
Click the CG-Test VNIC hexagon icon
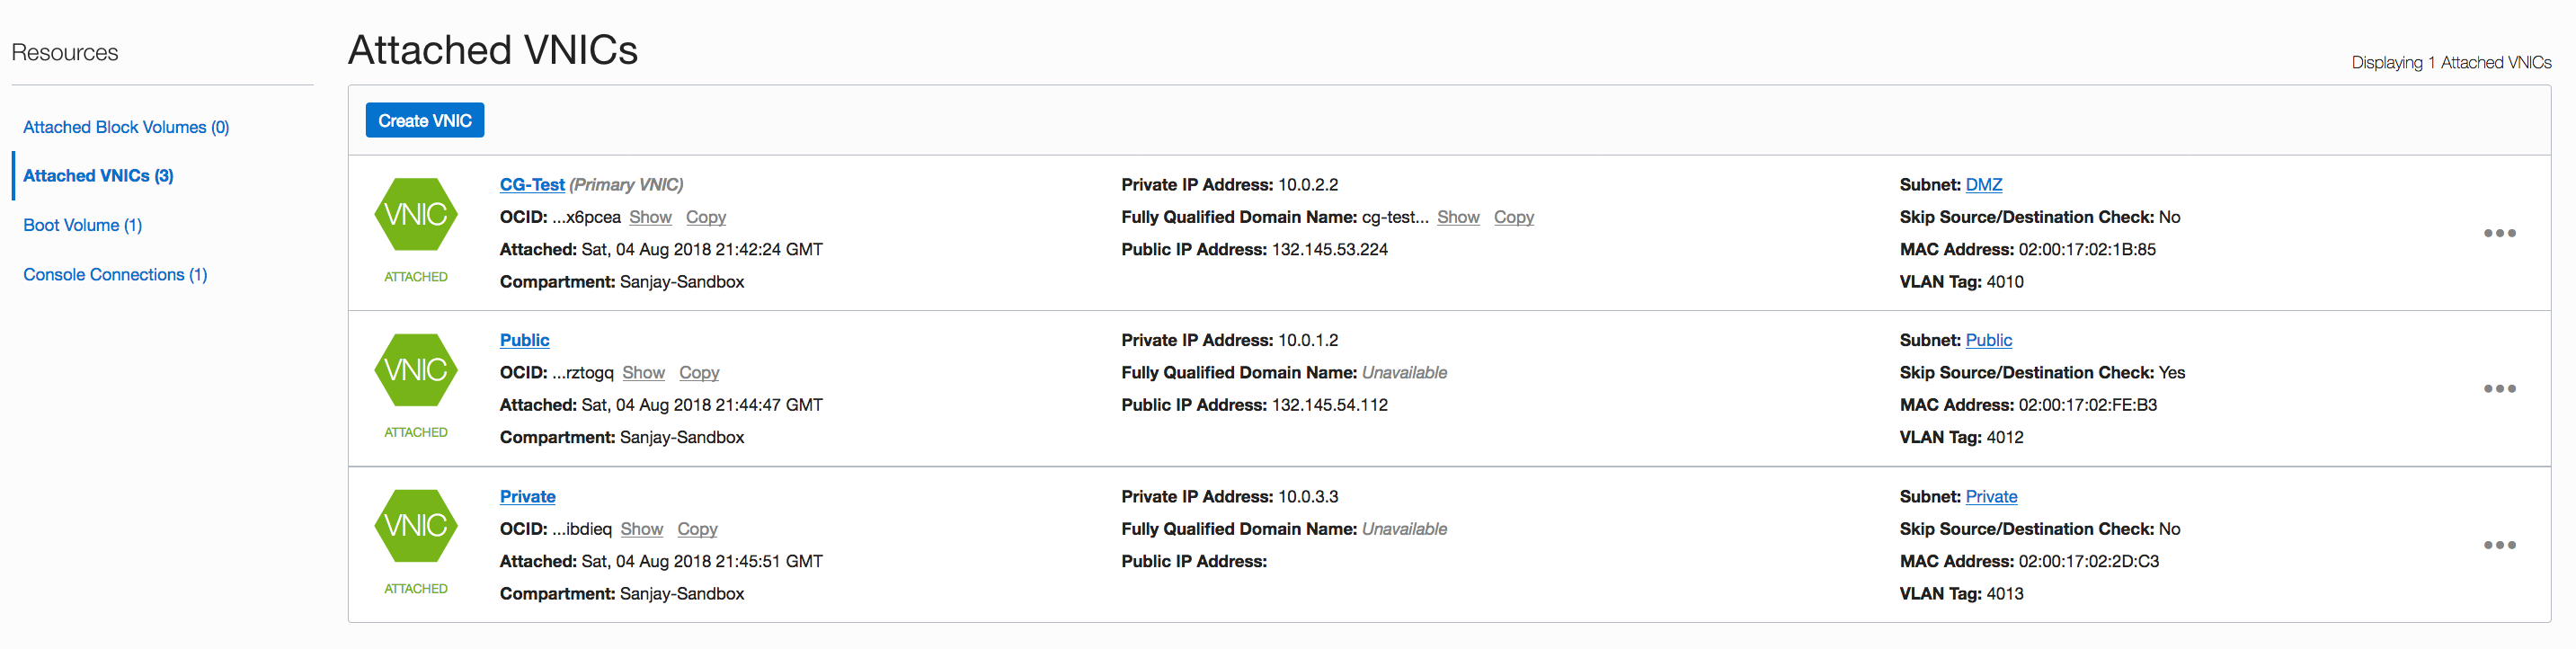[x=415, y=214]
